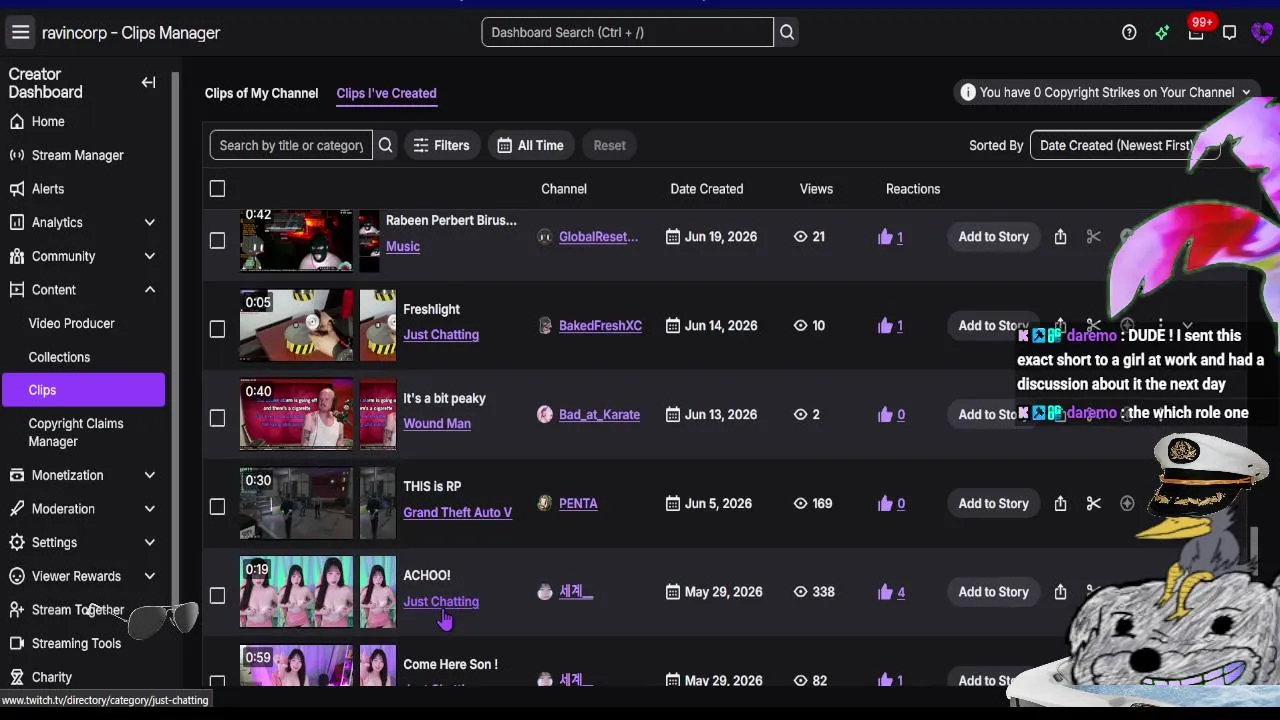Select the THIS is RP clip checkbox

click(217, 507)
